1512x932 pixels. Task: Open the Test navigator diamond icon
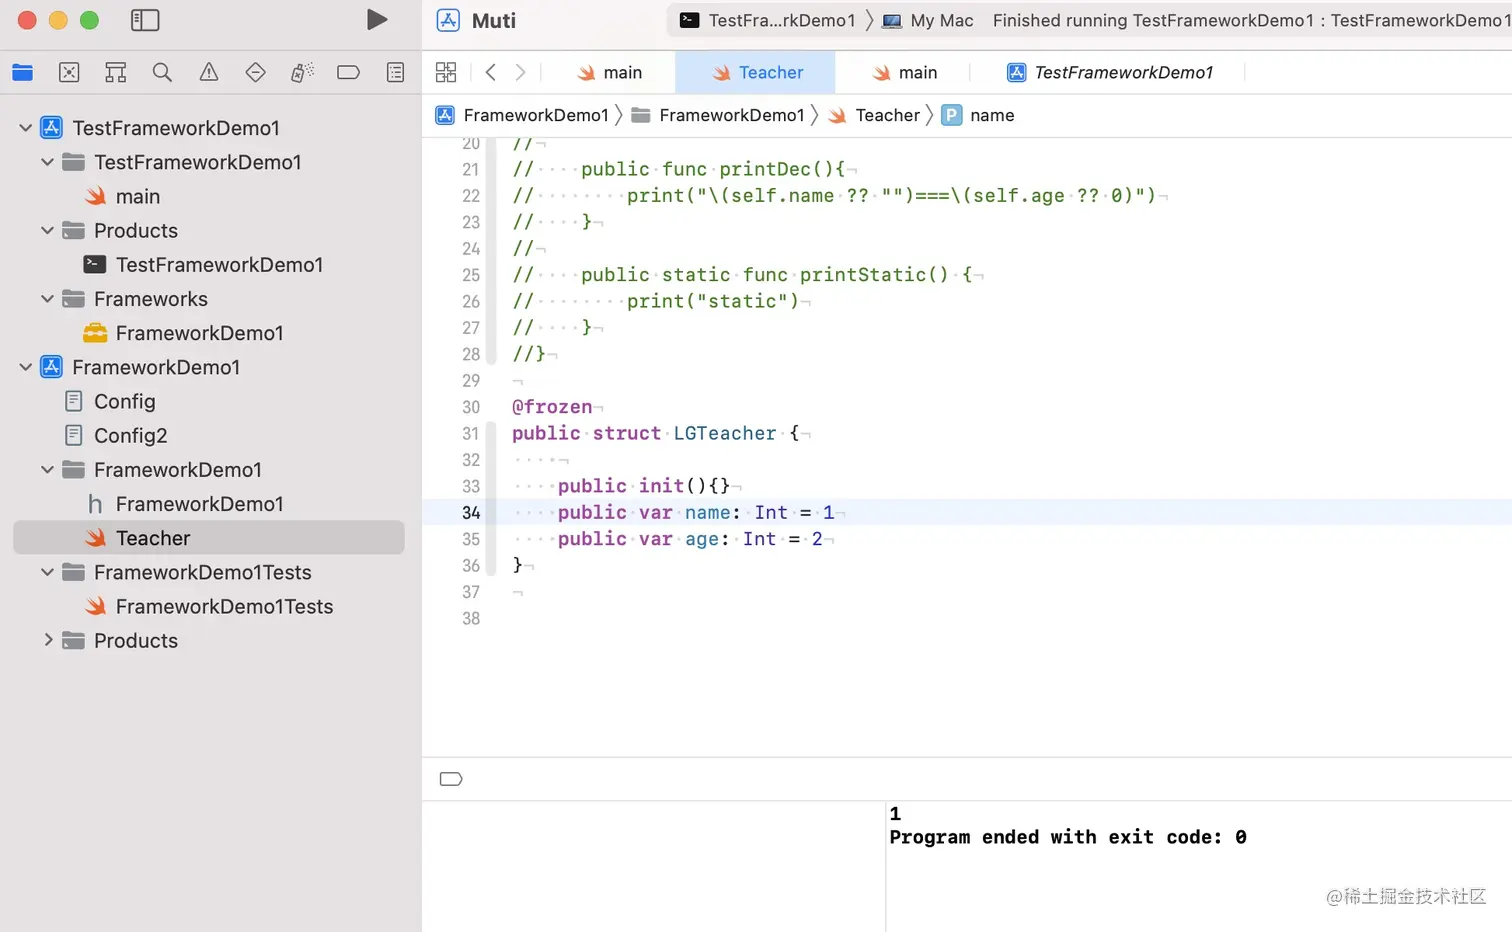(255, 72)
